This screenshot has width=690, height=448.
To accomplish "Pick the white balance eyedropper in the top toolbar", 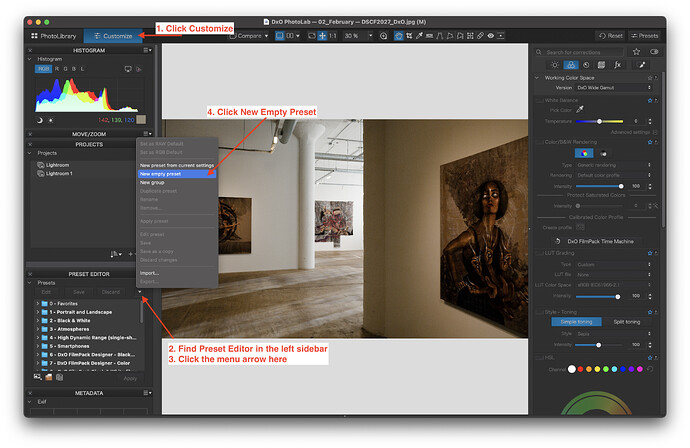I will pos(419,36).
